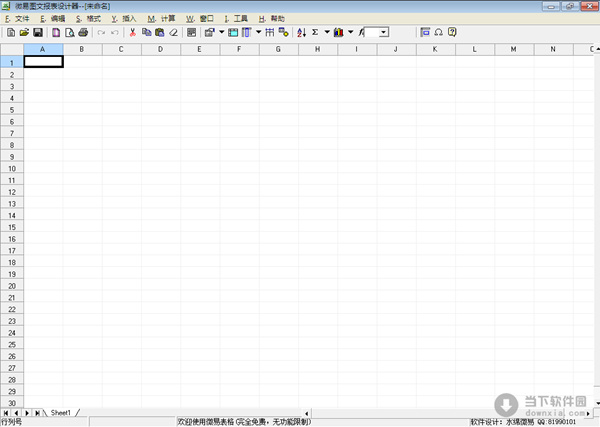Cut selection with the scissors icon
This screenshot has width=600, height=427.
pos(132,32)
